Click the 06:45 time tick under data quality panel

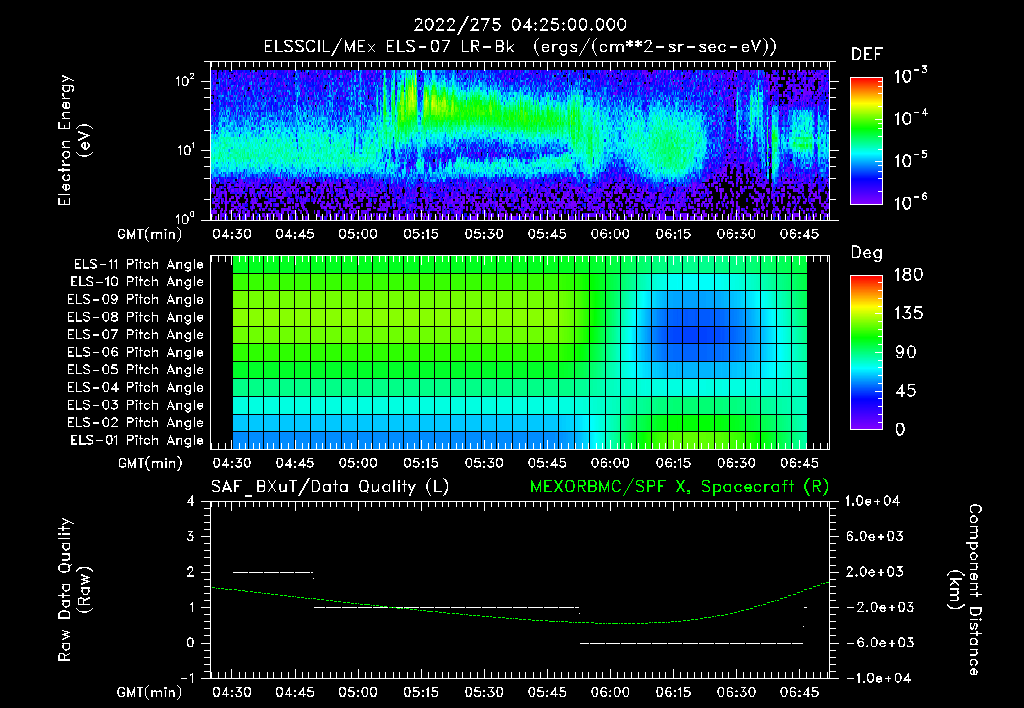799,692
